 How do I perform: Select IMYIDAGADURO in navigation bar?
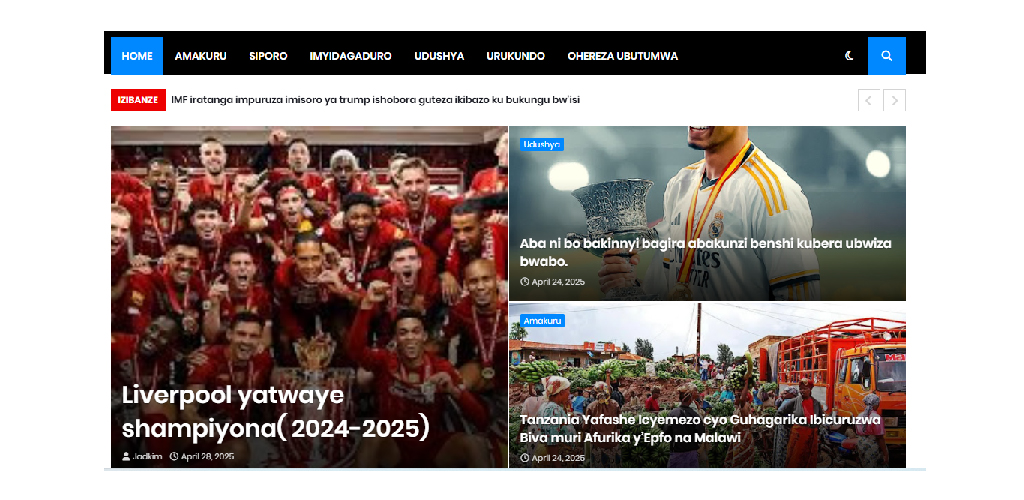351,56
